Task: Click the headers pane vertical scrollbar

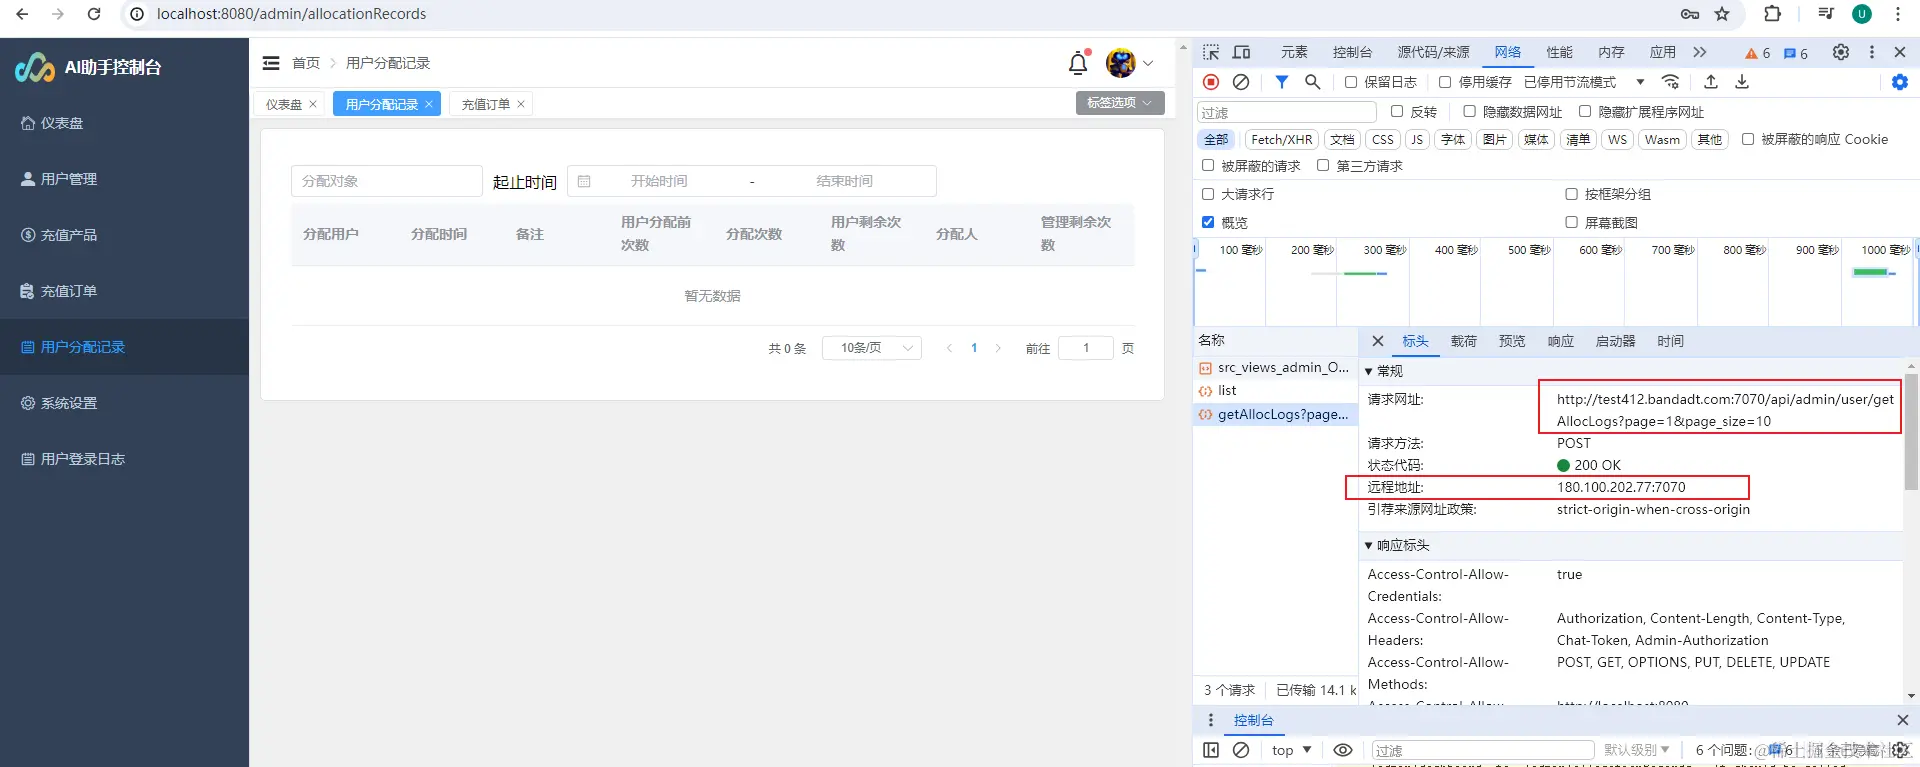Action: [x=1911, y=430]
